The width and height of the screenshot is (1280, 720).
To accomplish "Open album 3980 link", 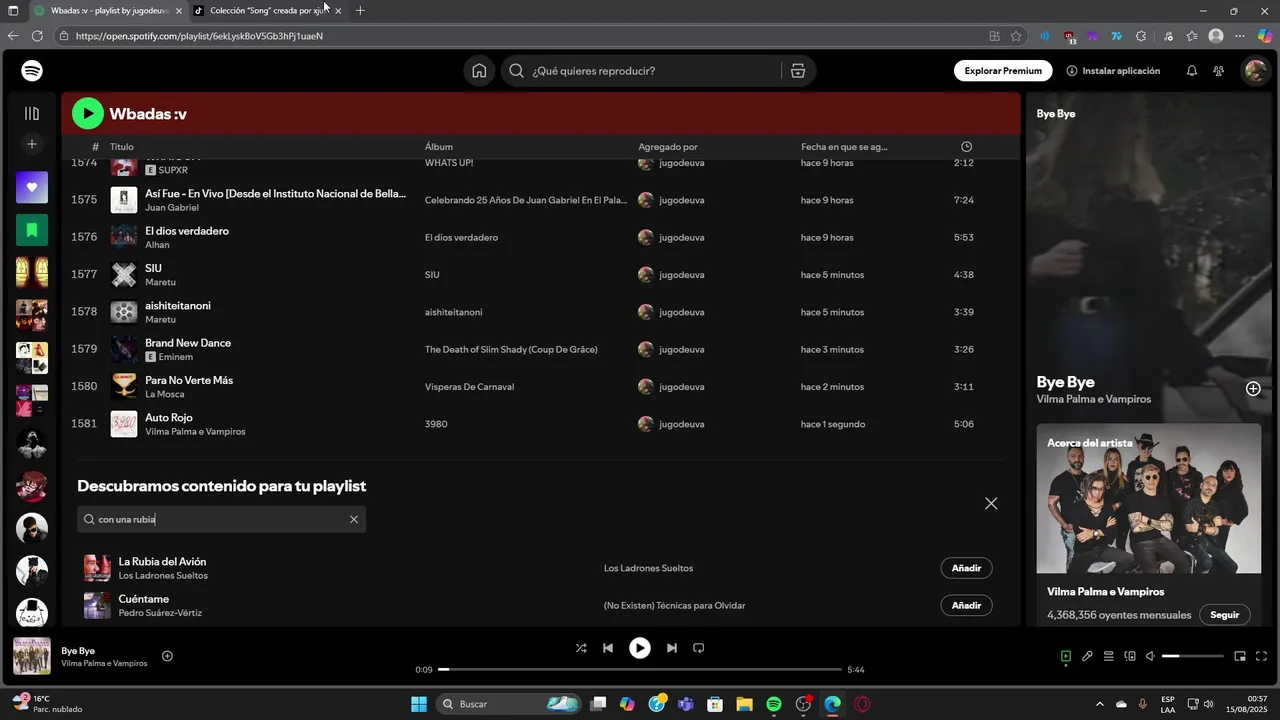I will 436,424.
